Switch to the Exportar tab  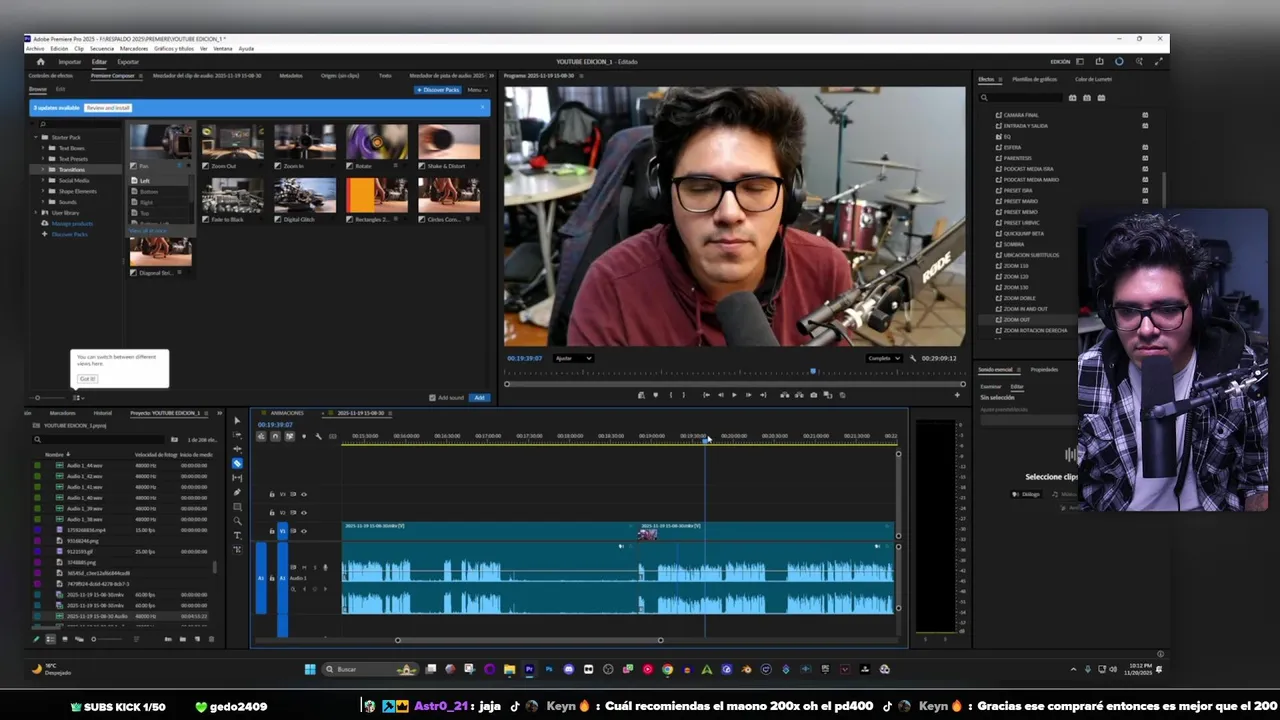coord(128,62)
